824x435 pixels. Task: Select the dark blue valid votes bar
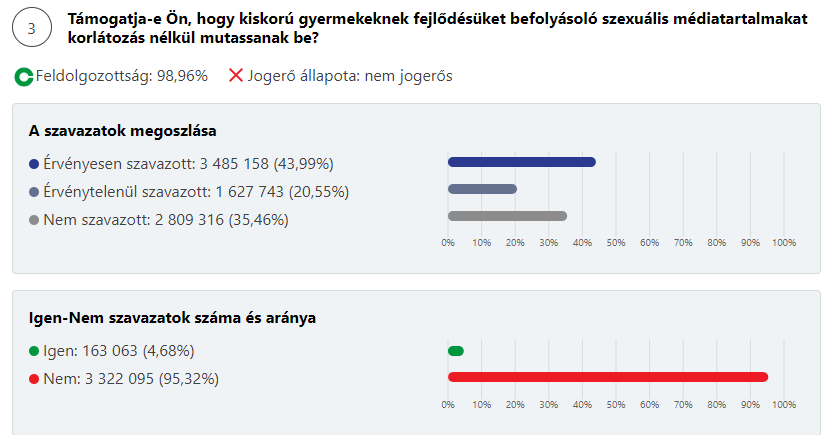[522, 162]
